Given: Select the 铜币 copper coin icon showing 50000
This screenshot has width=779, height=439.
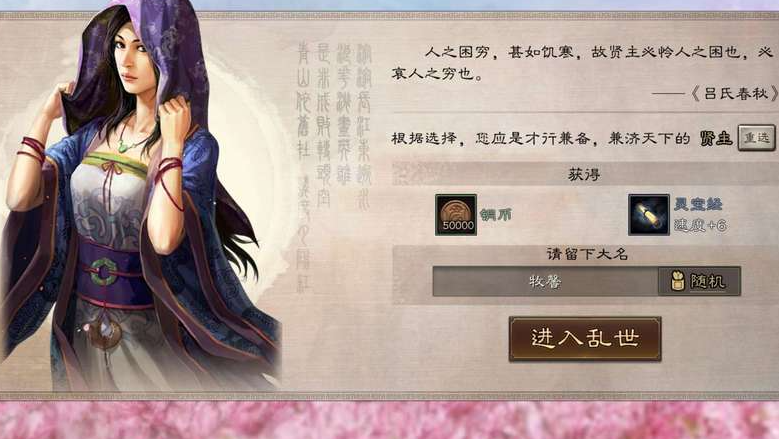Looking at the screenshot, I should tap(456, 215).
